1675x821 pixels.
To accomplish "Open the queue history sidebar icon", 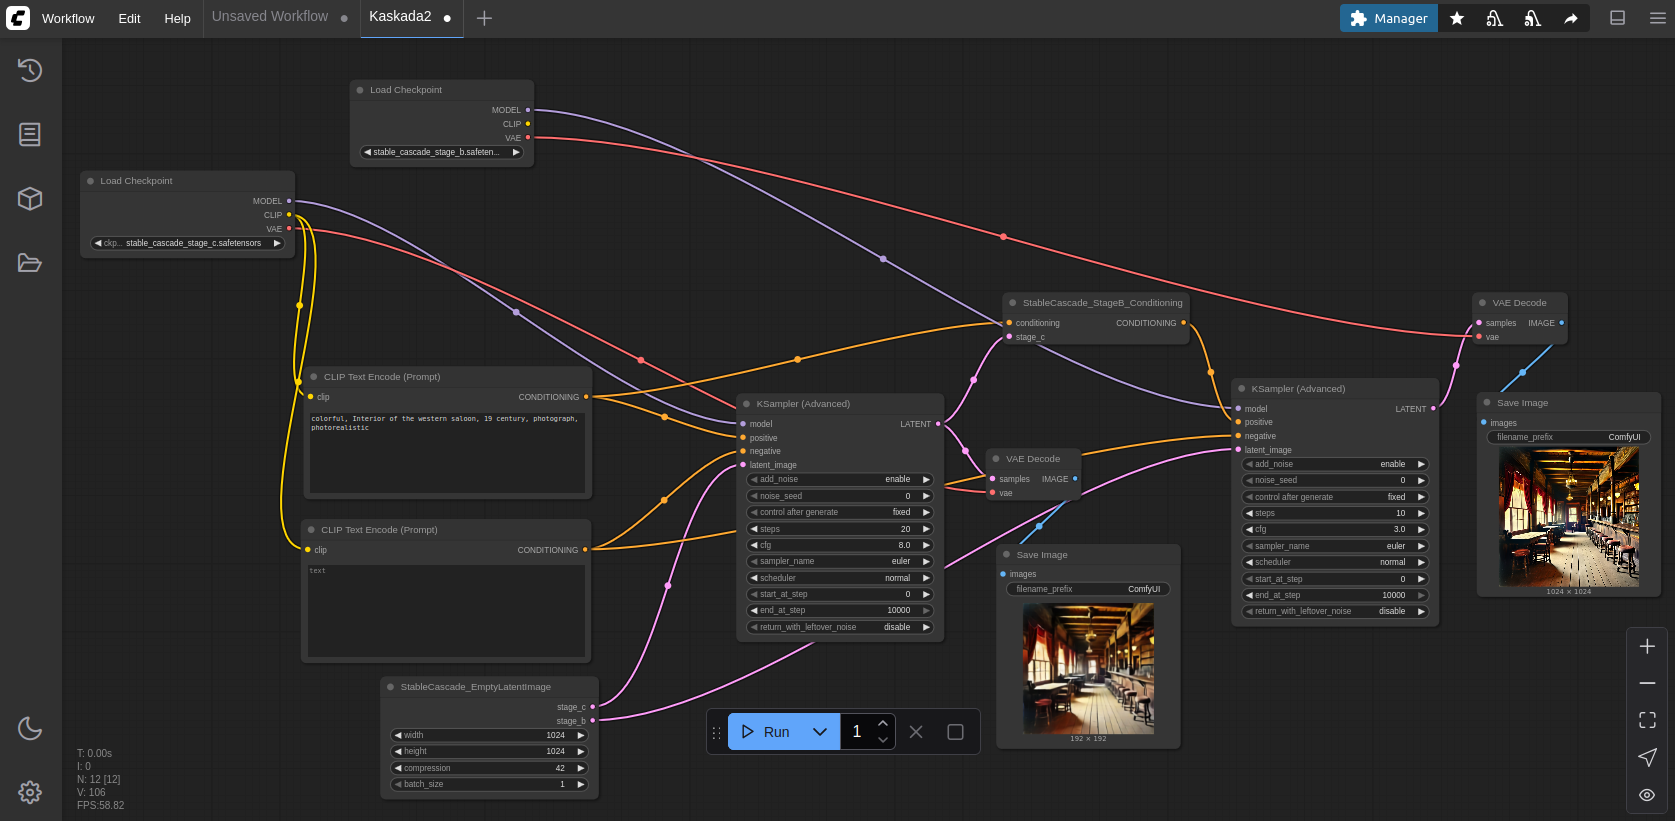I will [30, 70].
